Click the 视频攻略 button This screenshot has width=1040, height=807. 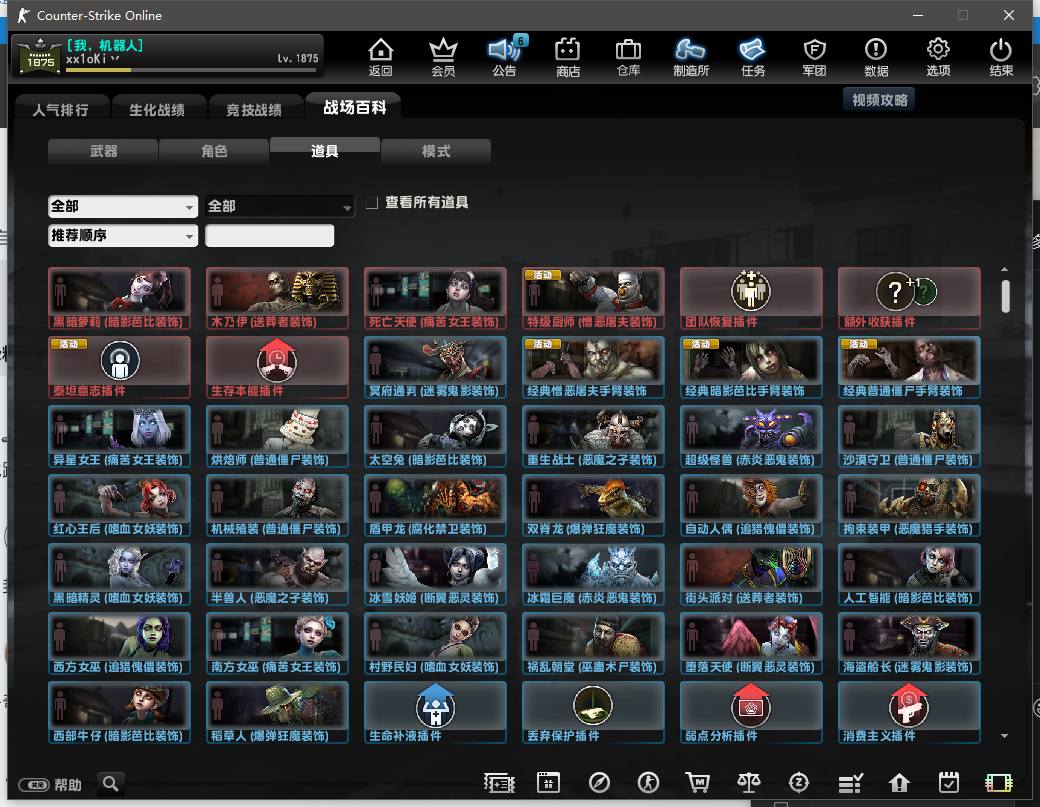879,99
